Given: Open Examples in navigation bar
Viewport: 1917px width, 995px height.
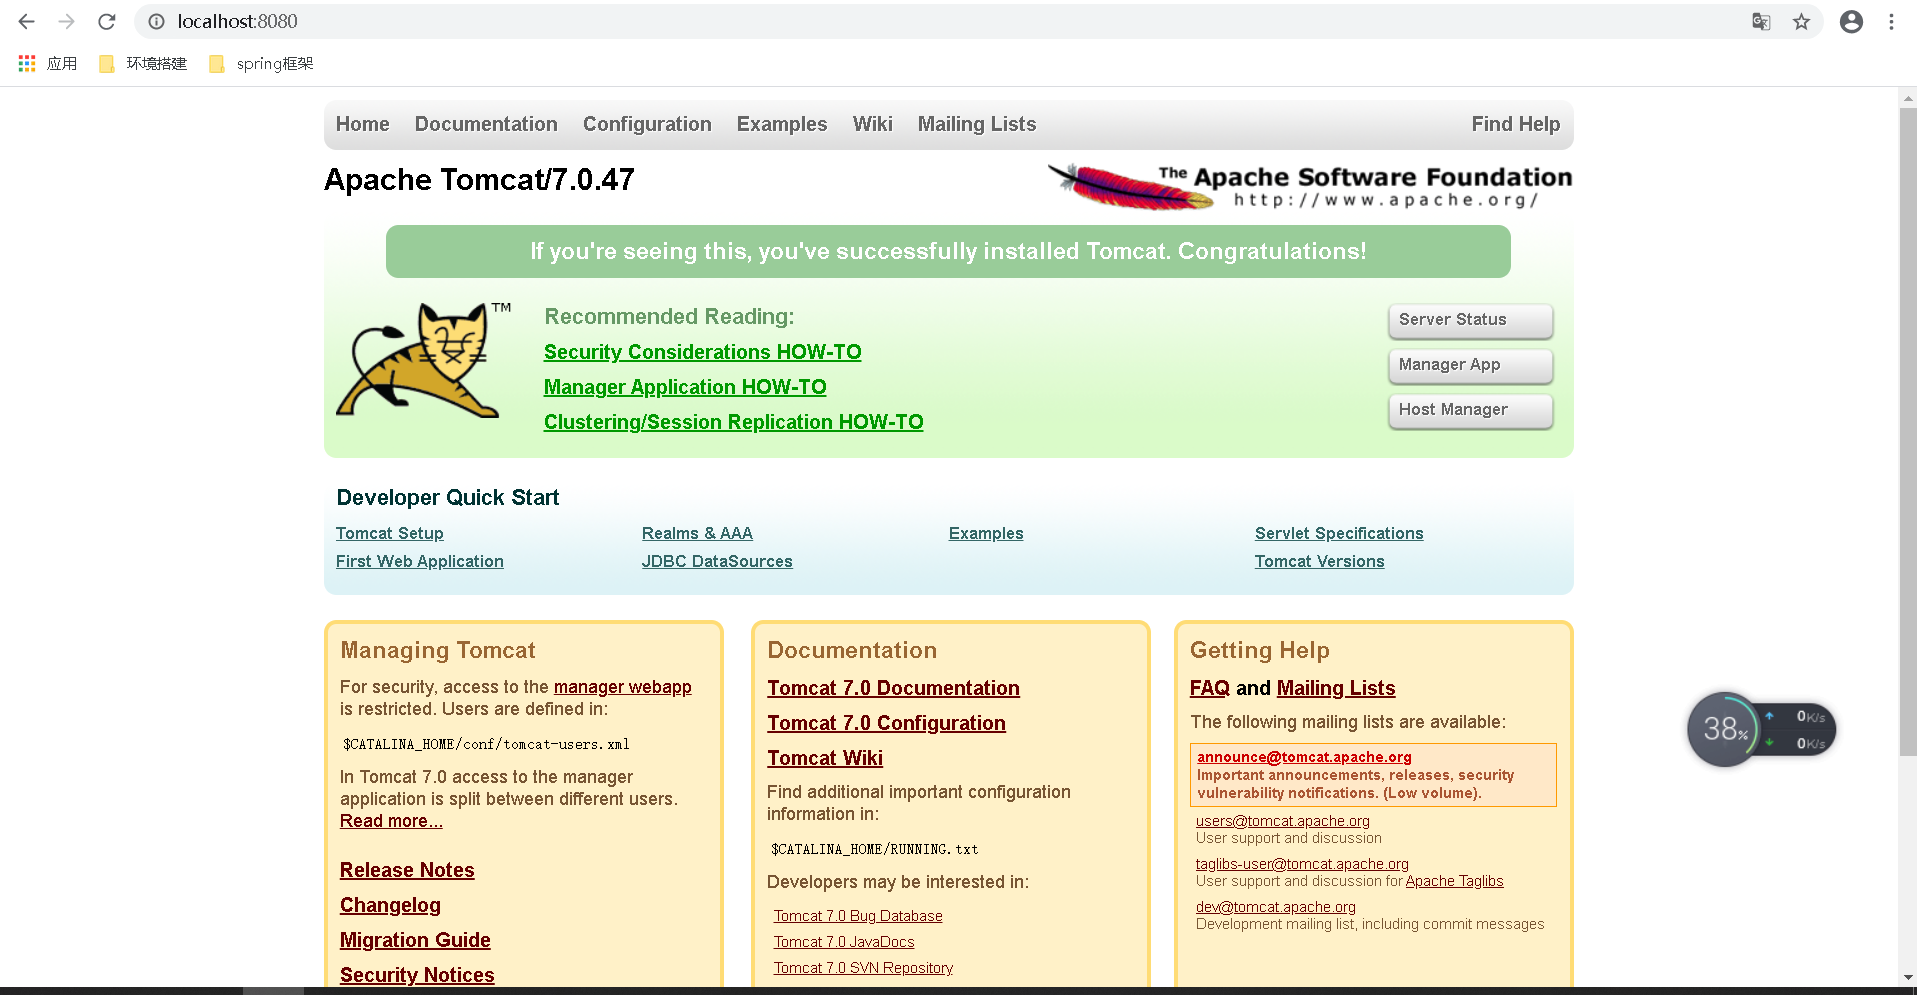Looking at the screenshot, I should point(782,124).
